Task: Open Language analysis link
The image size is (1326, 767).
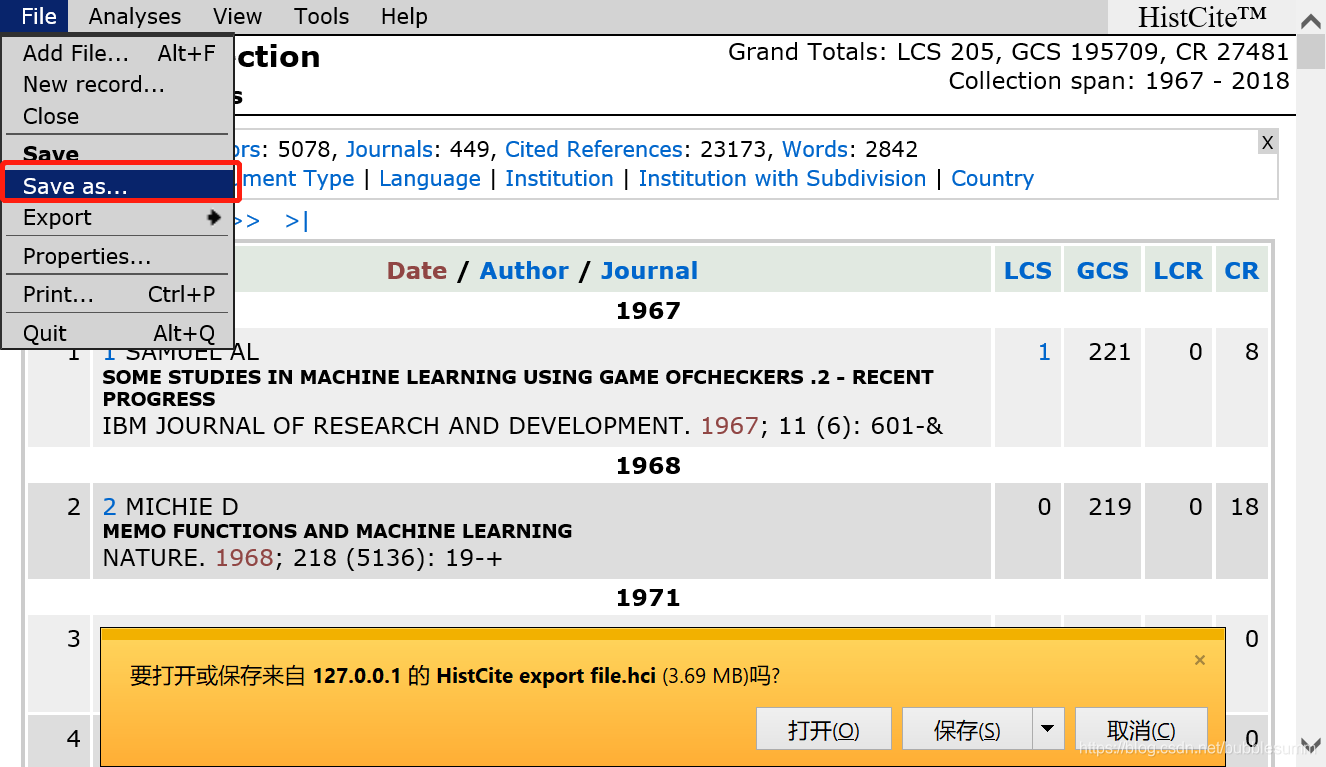Action: [430, 179]
